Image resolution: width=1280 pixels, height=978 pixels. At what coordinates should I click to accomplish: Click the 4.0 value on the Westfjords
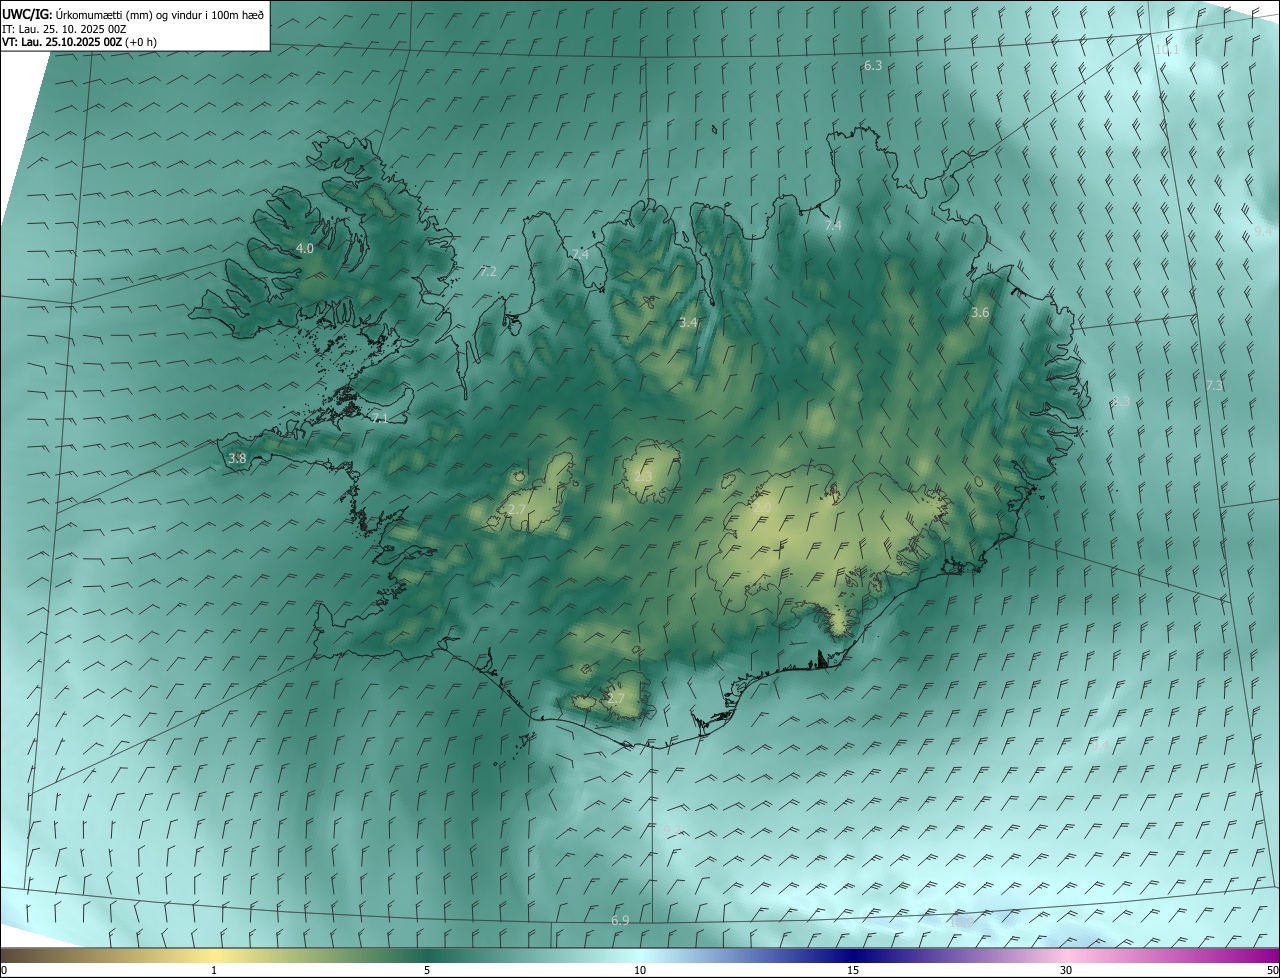[x=305, y=248]
